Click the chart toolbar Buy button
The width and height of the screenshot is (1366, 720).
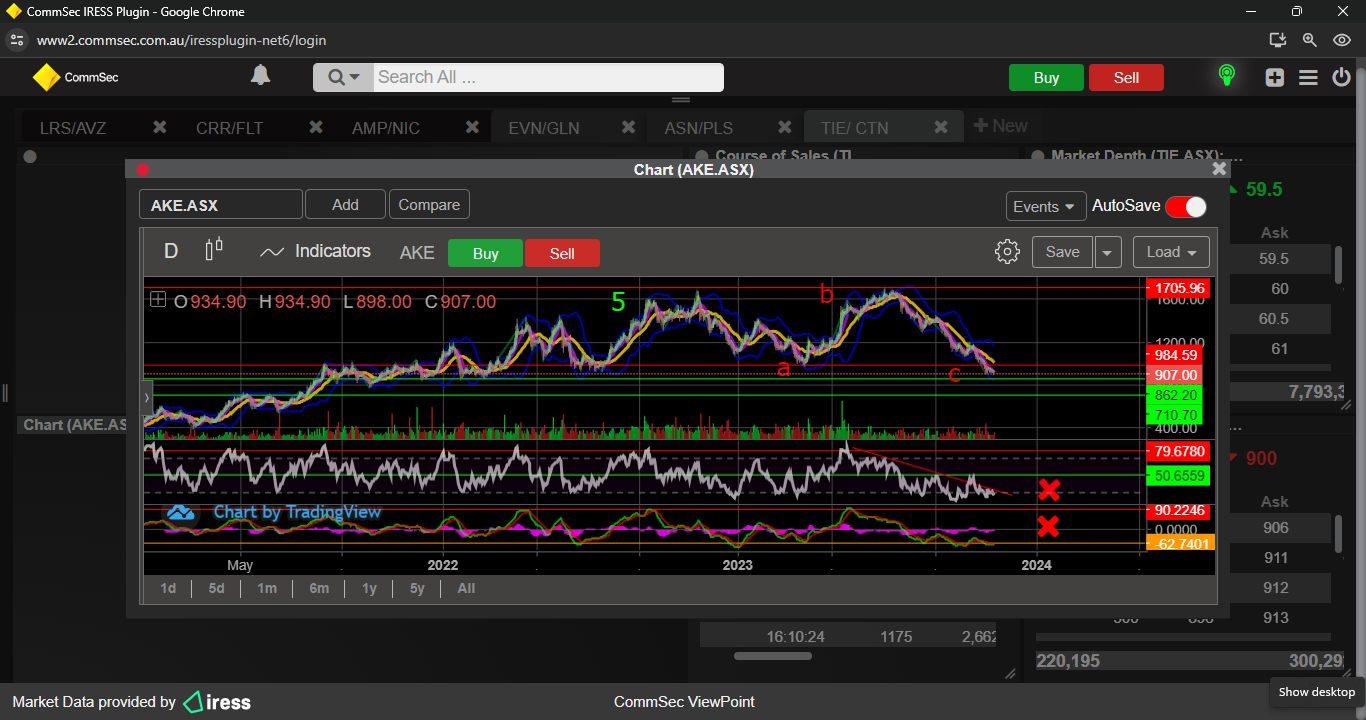coord(485,254)
